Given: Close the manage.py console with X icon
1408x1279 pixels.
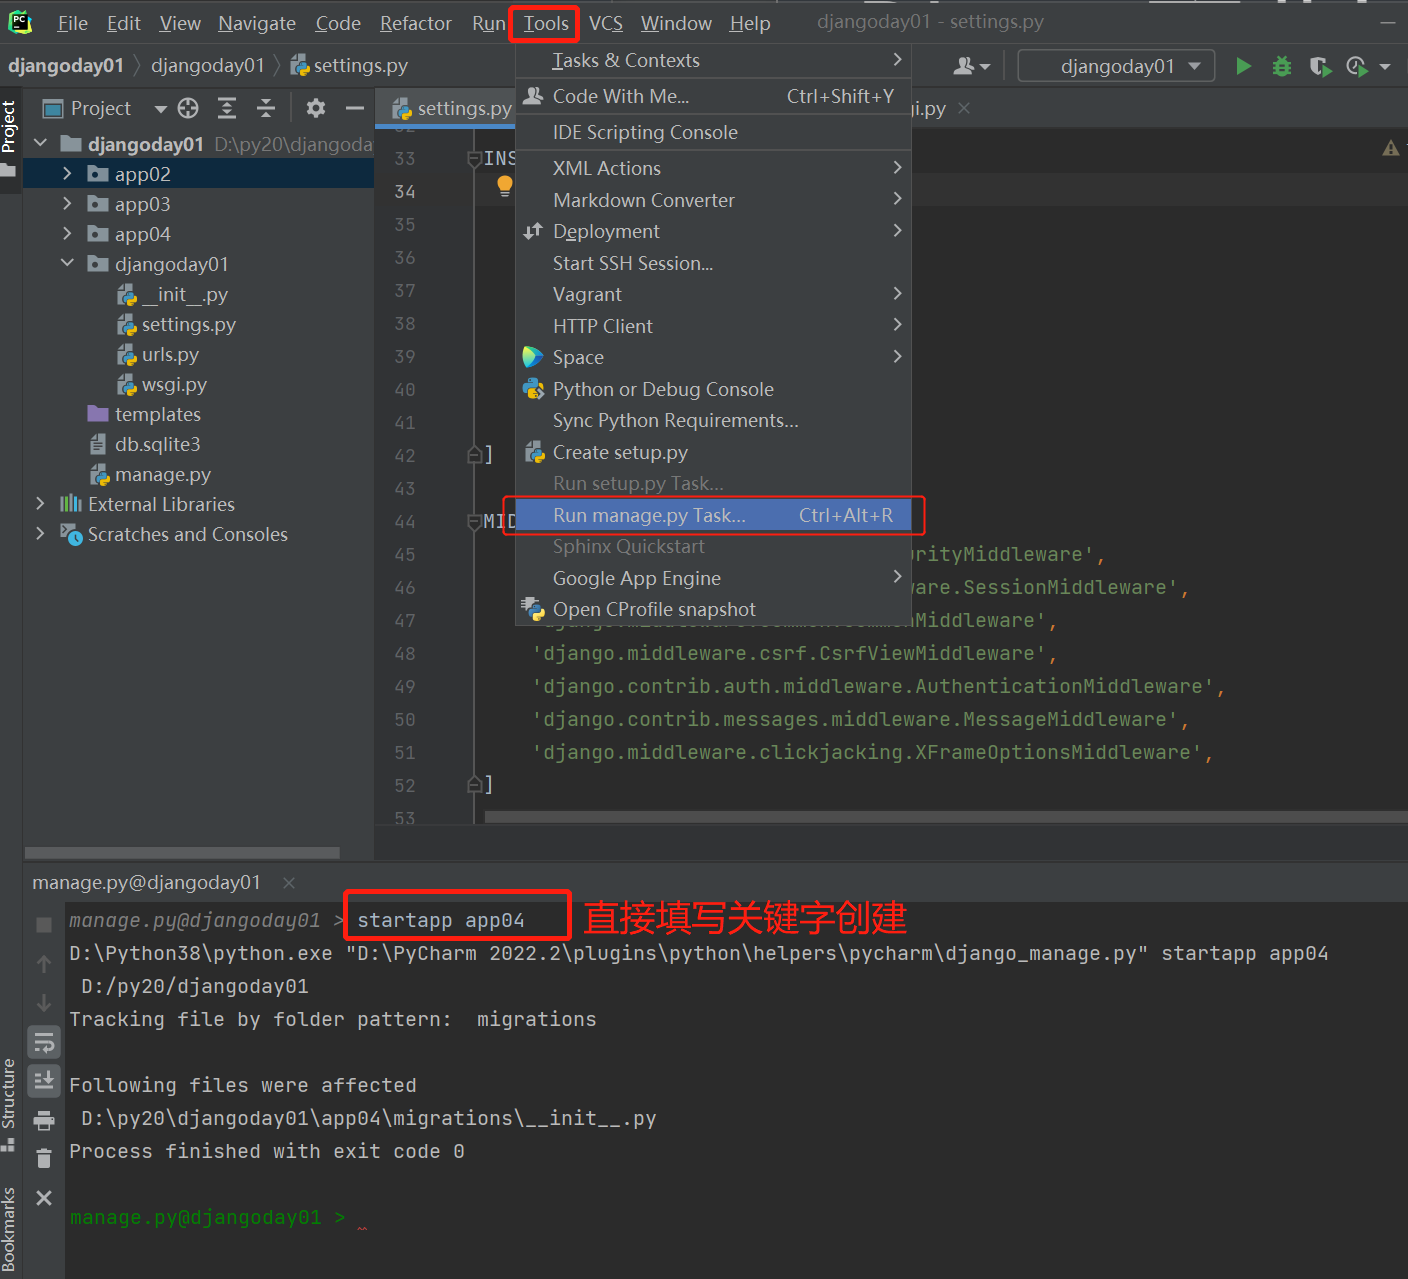Looking at the screenshot, I should [44, 1197].
